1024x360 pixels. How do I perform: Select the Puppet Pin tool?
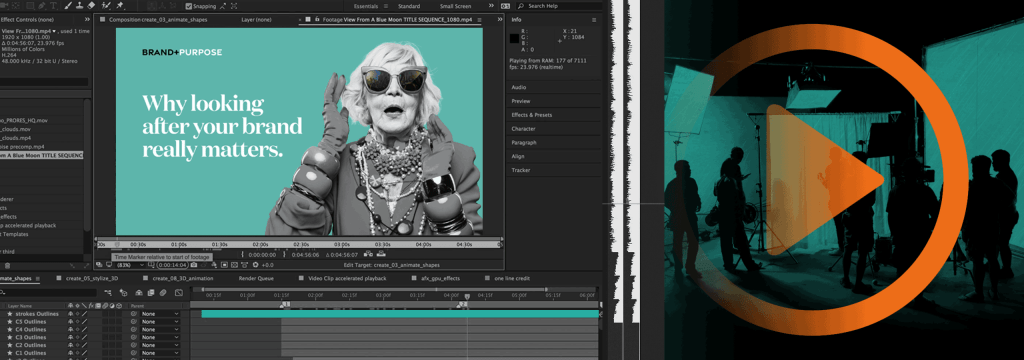(x=119, y=6)
